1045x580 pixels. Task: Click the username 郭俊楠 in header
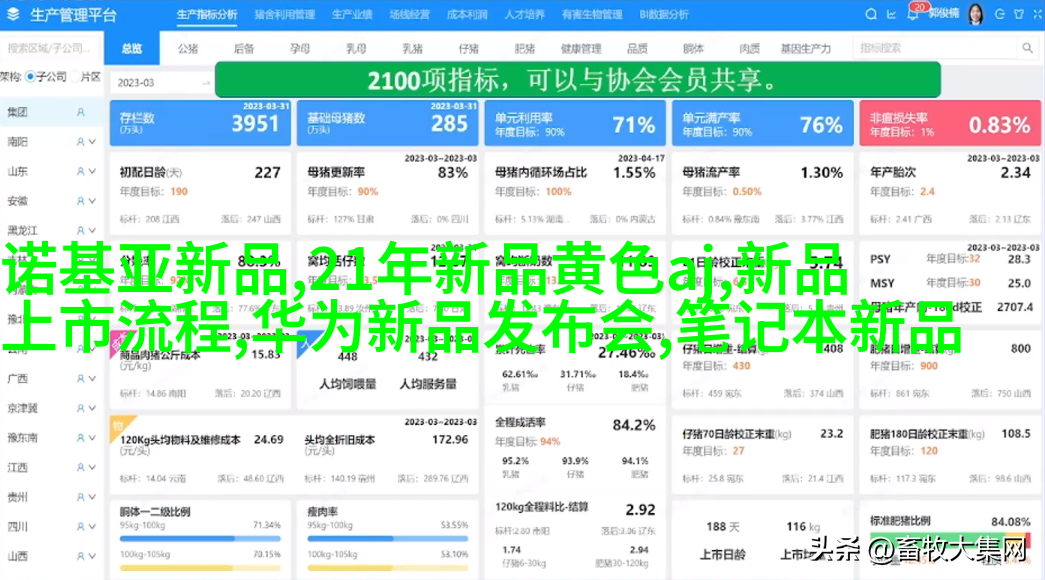(x=944, y=14)
